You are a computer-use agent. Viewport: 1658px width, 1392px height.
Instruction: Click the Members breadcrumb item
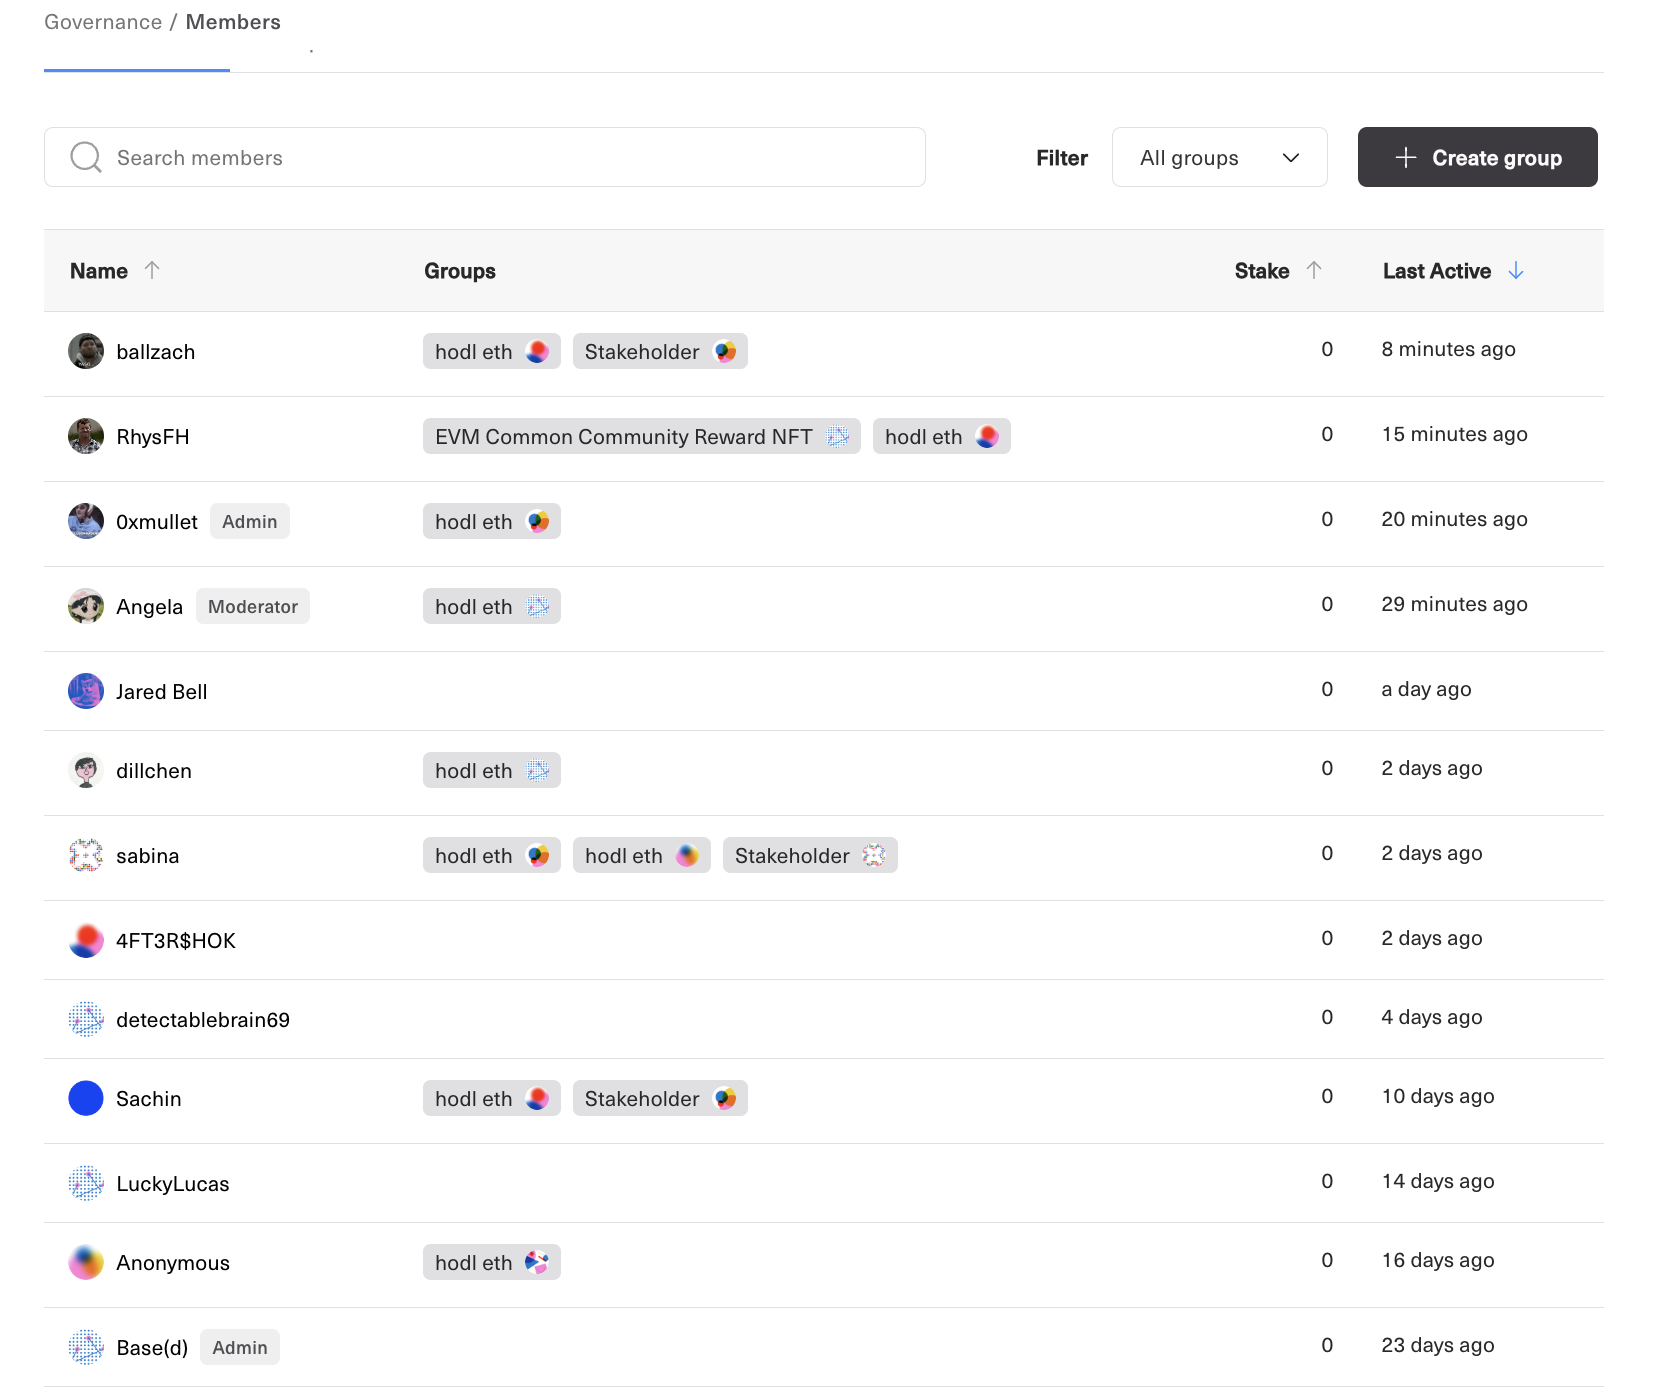pos(233,22)
